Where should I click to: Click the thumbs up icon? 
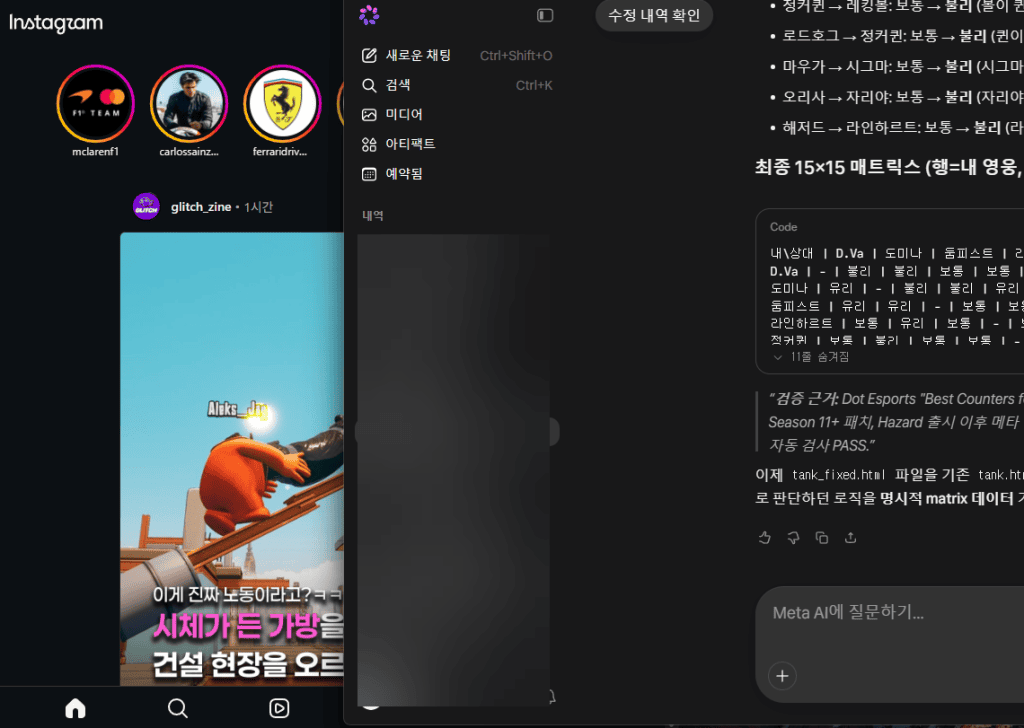[765, 537]
